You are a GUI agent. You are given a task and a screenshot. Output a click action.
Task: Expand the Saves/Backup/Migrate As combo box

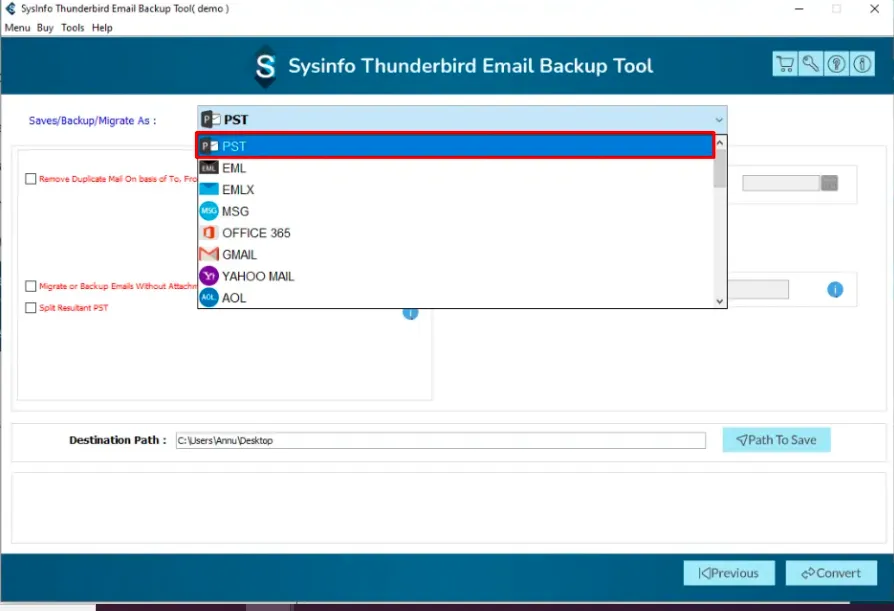[462, 119]
